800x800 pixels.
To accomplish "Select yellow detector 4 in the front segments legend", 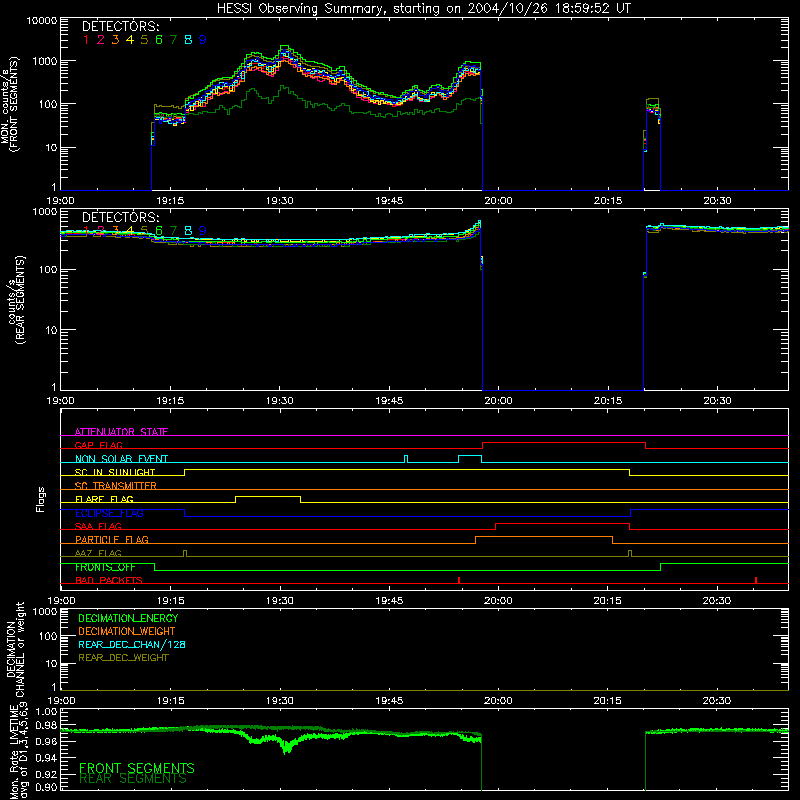I will coord(130,40).
